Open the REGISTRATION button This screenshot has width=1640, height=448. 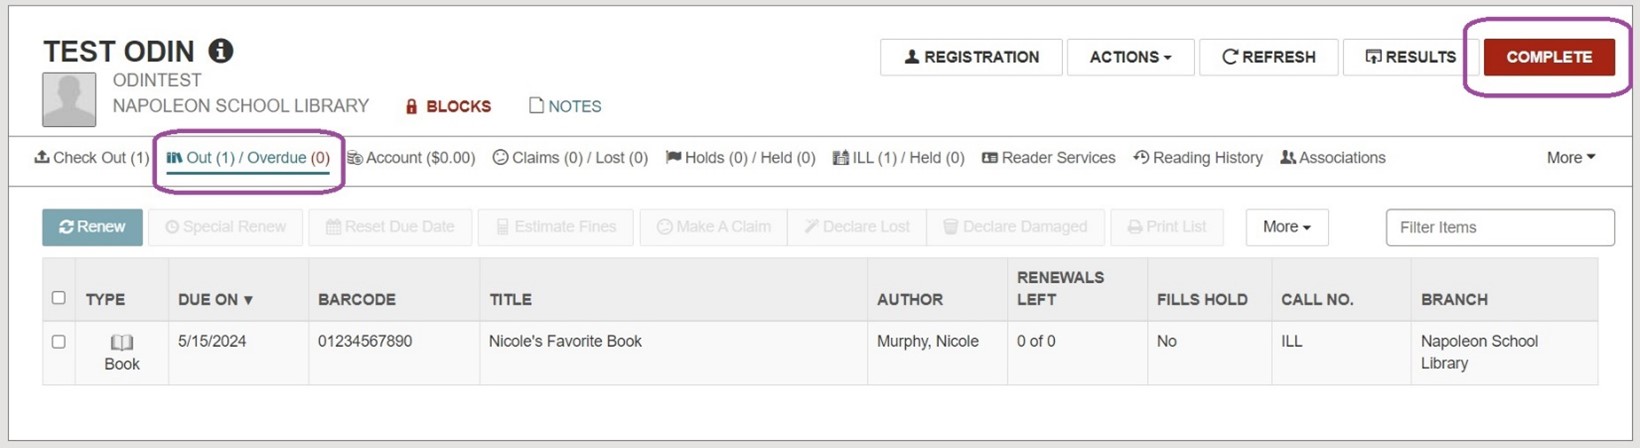tap(971, 57)
